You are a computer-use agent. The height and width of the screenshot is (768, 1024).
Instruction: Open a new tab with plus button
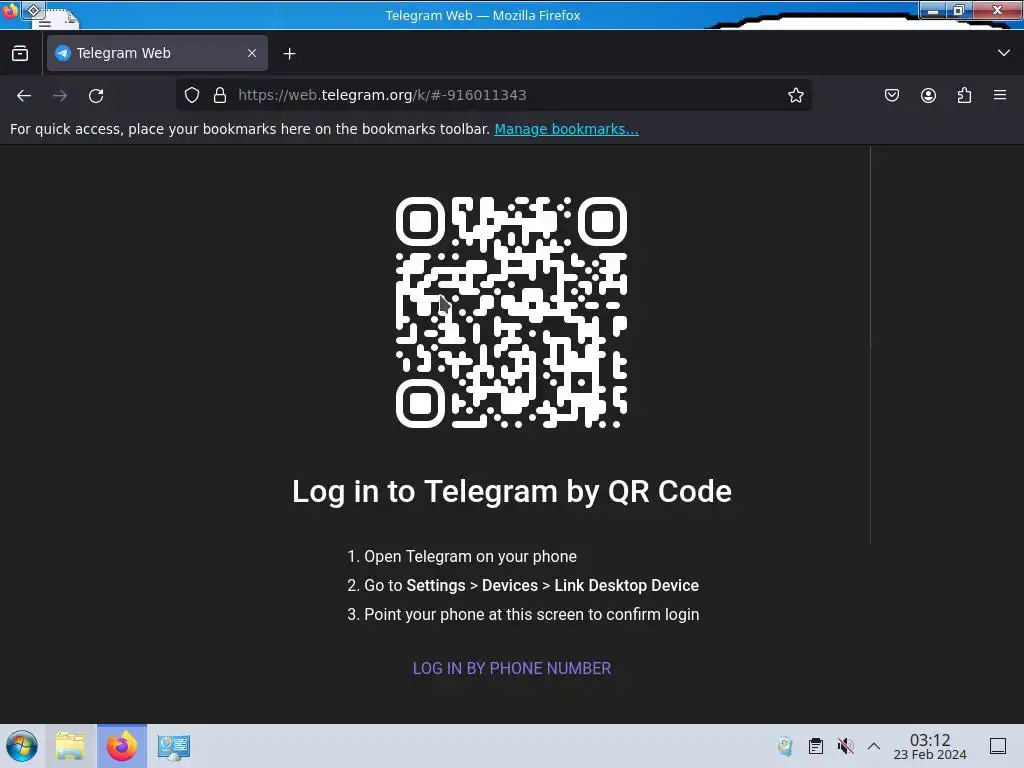tap(289, 54)
